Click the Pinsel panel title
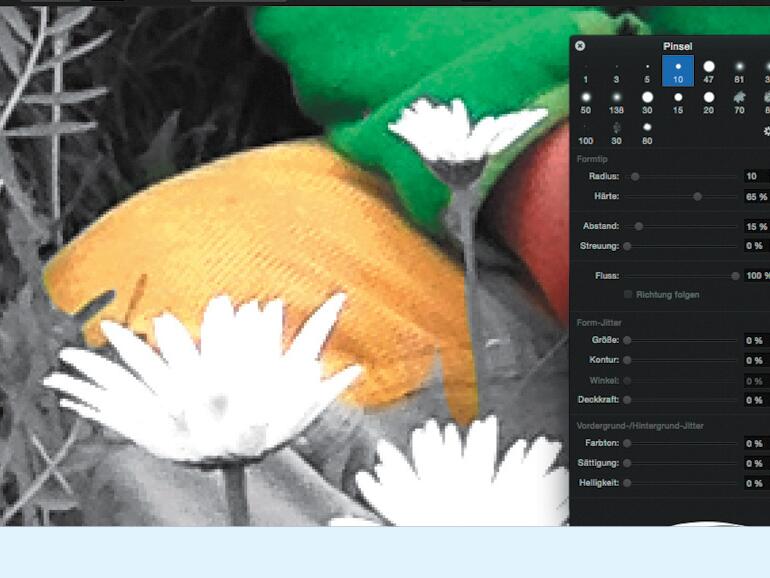The width and height of the screenshot is (770, 578). [x=678, y=46]
